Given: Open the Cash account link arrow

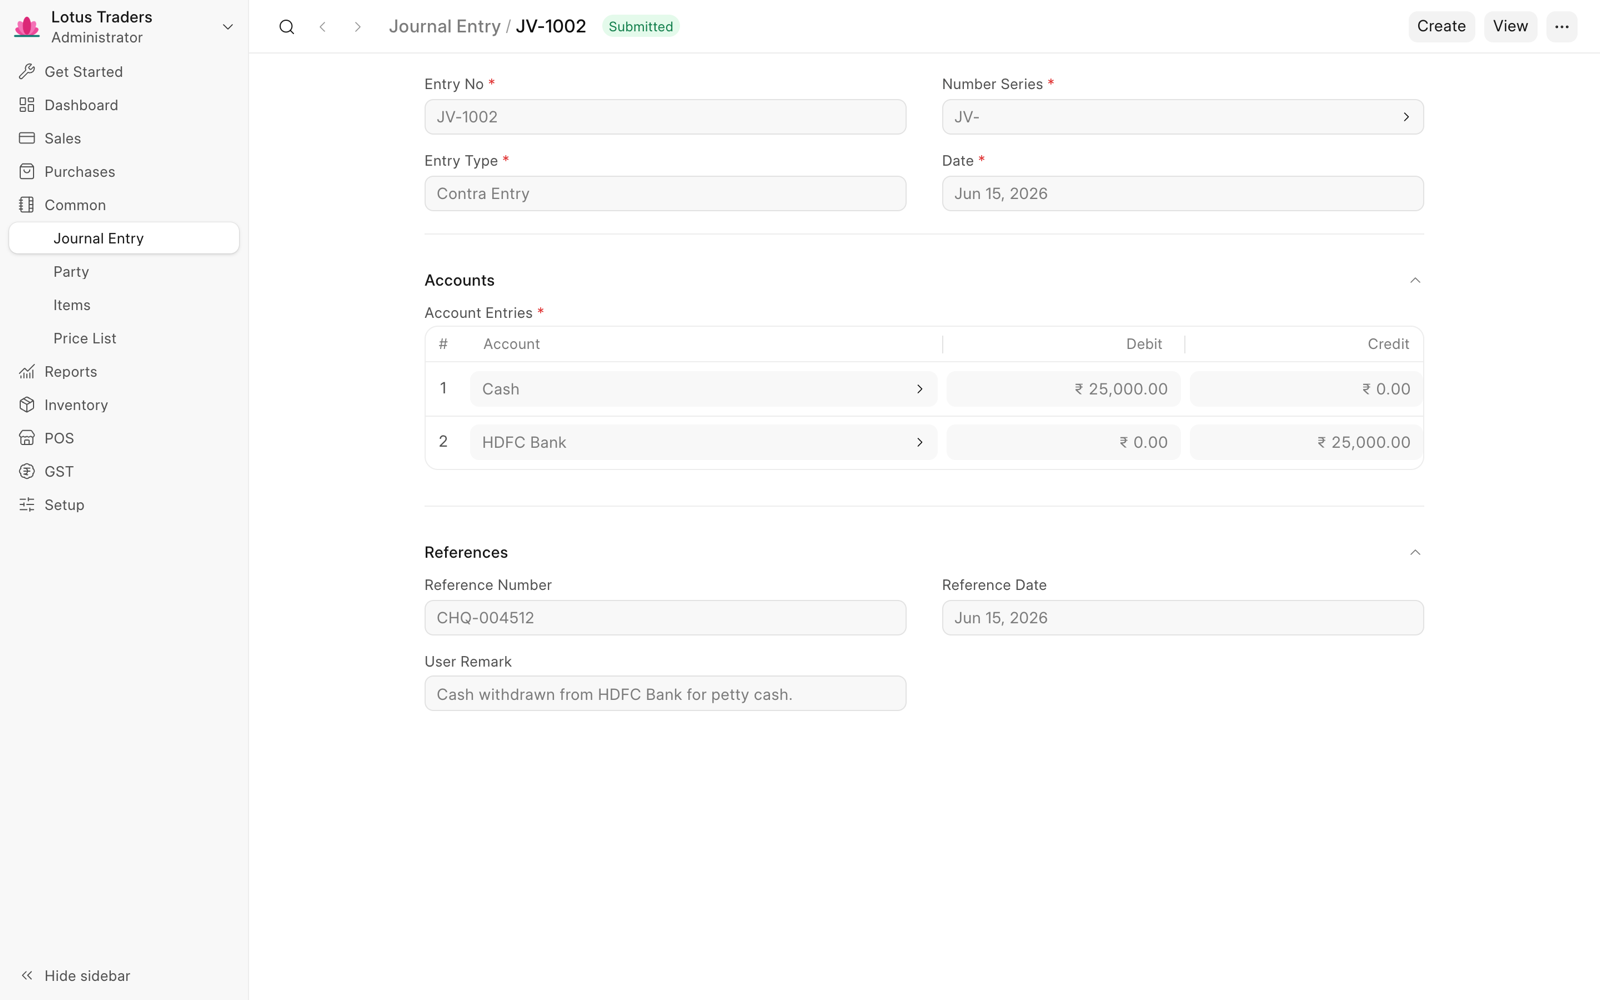Looking at the screenshot, I should [x=920, y=389].
